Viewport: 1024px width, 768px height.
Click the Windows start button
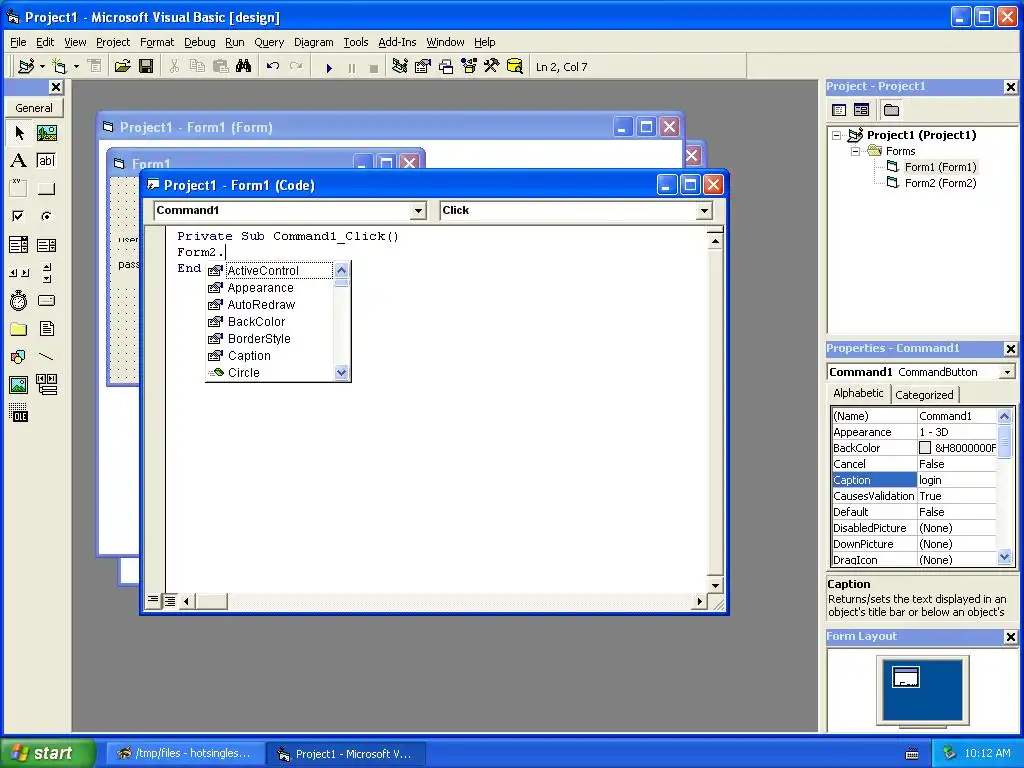47,753
